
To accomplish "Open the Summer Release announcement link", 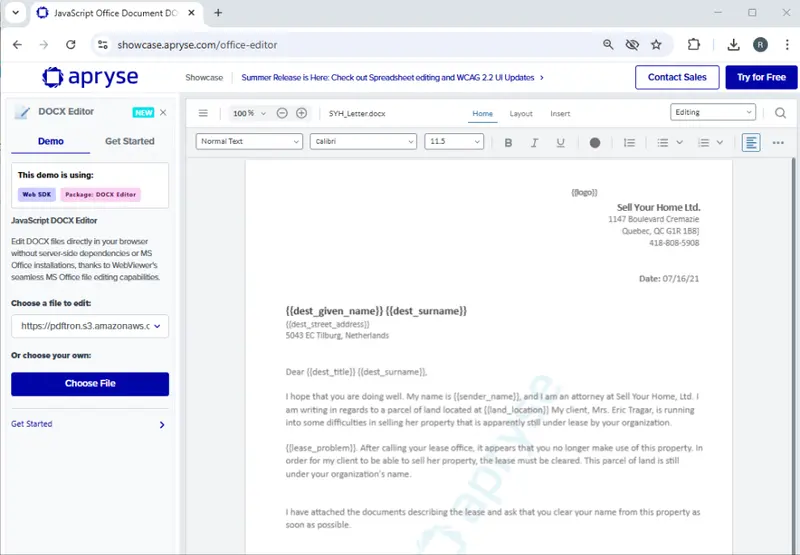I will click(392, 78).
